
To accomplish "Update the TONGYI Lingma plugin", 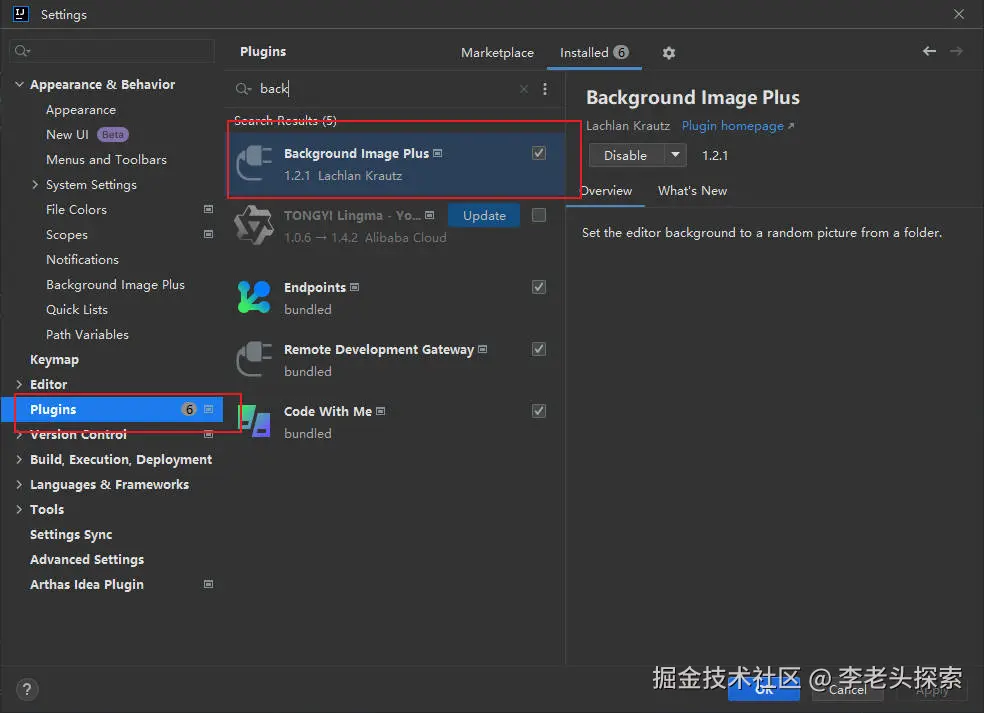I will (484, 215).
